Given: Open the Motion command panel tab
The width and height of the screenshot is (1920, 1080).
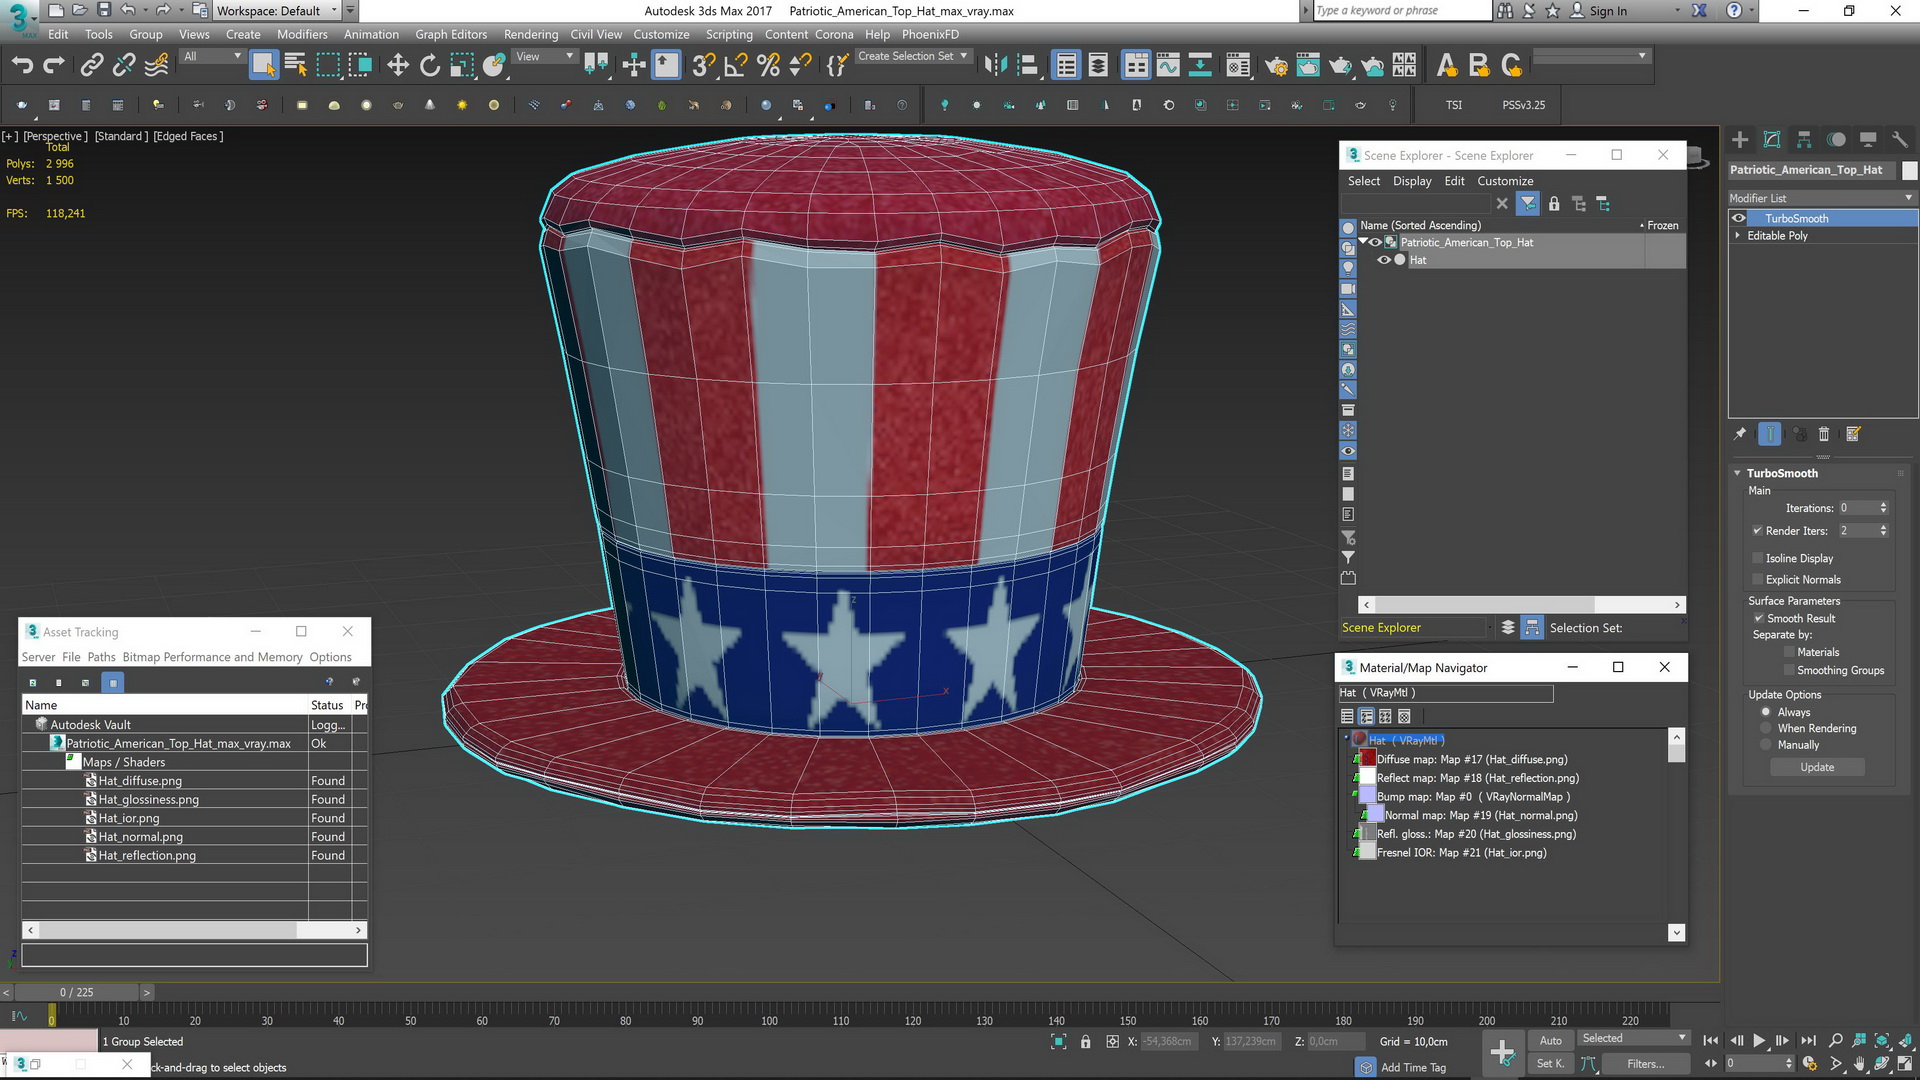Looking at the screenshot, I should point(1836,140).
